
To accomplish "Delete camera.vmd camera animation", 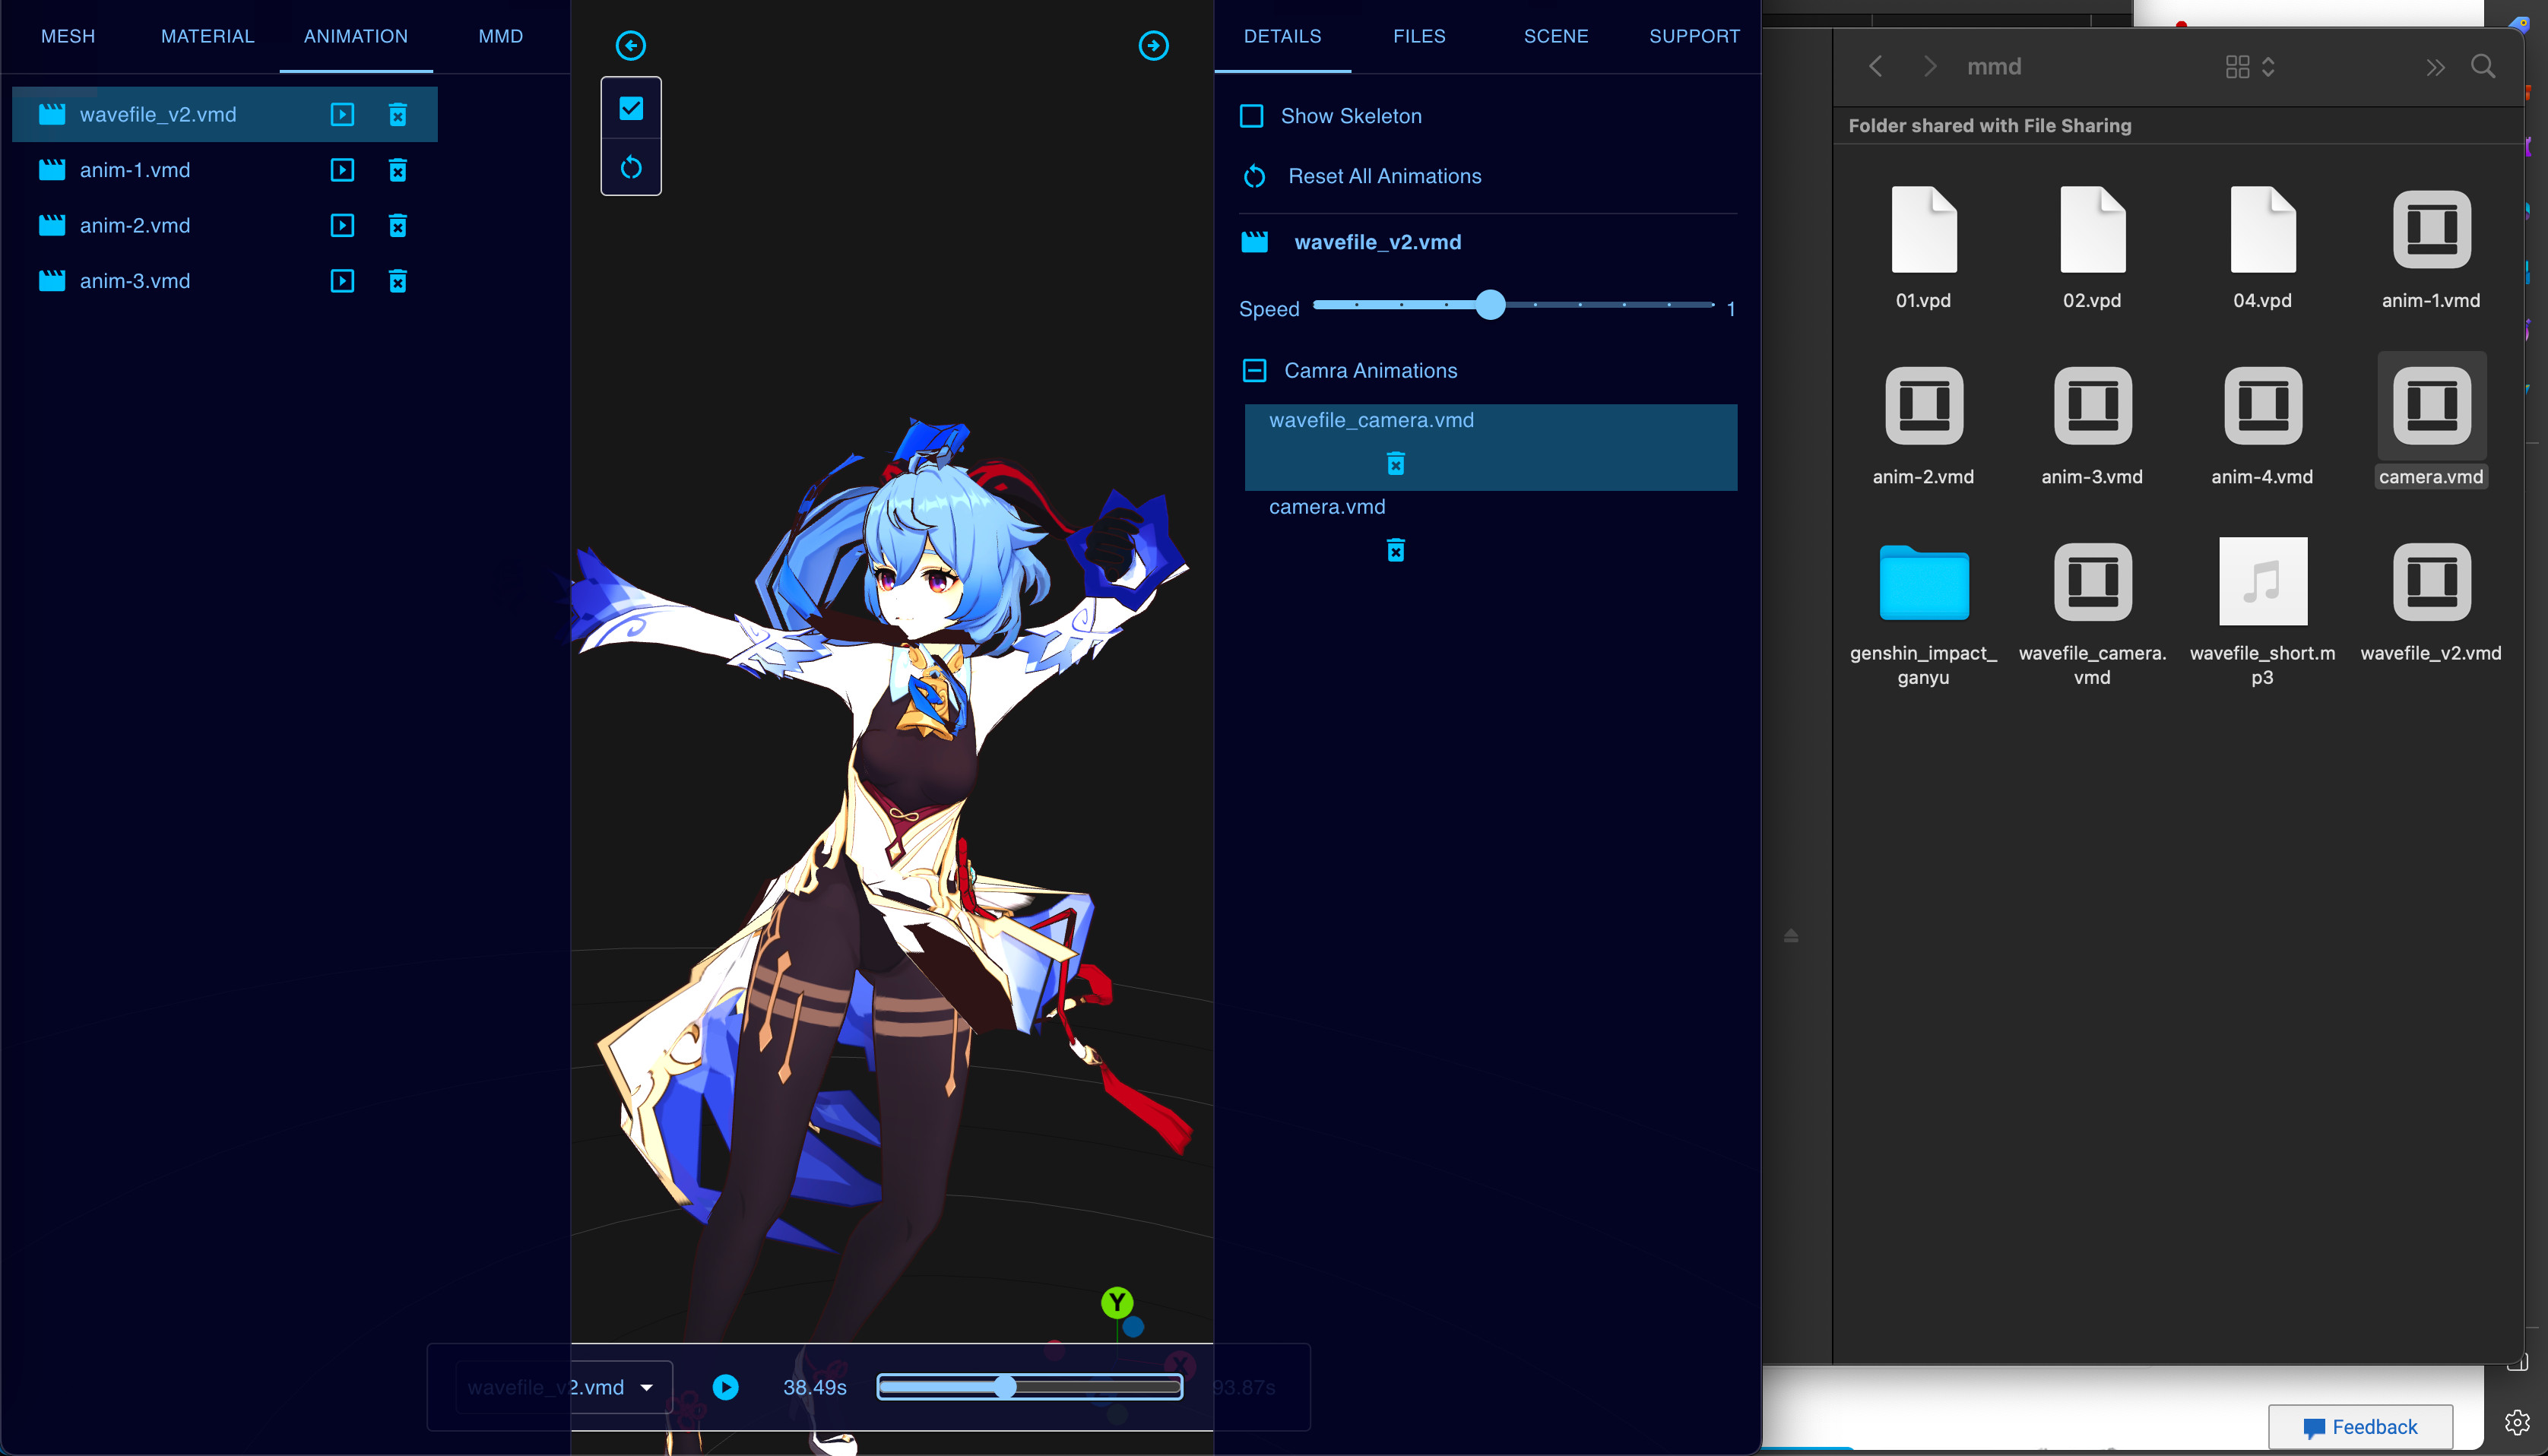I will tap(1395, 550).
